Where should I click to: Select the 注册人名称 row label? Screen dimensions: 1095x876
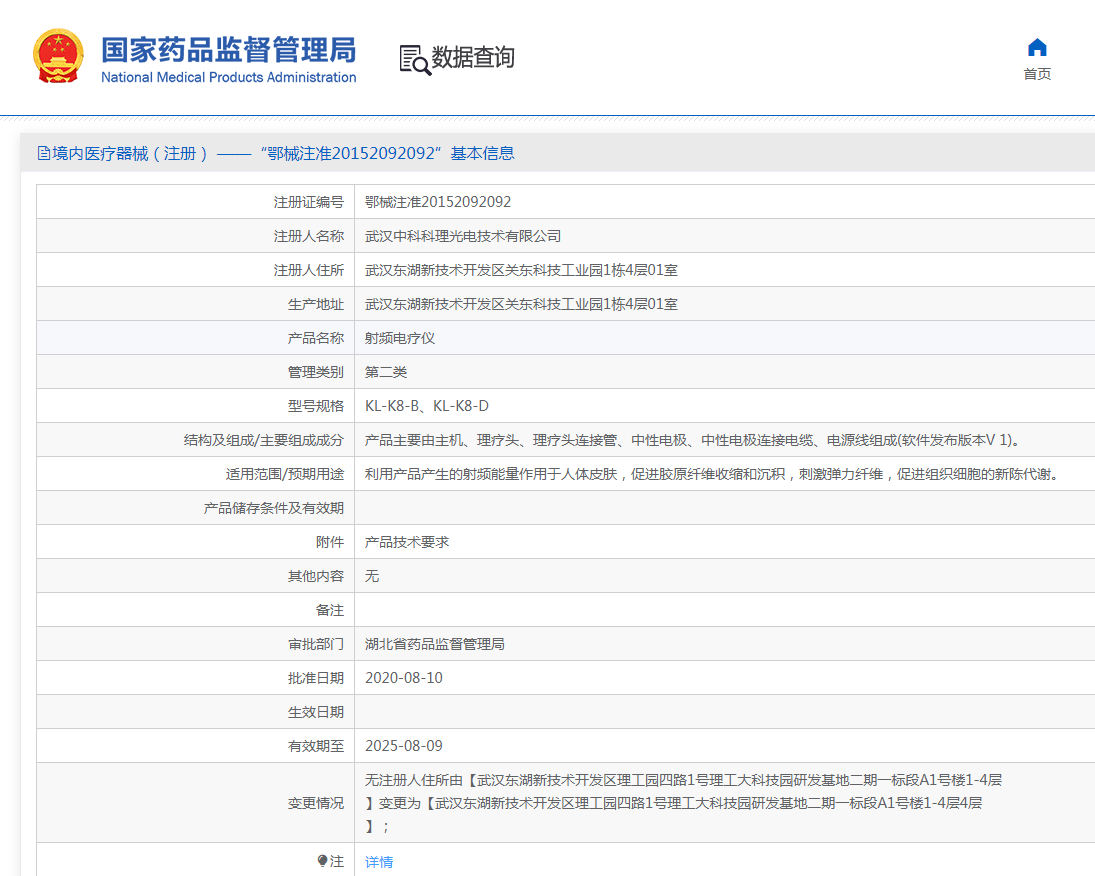(309, 236)
